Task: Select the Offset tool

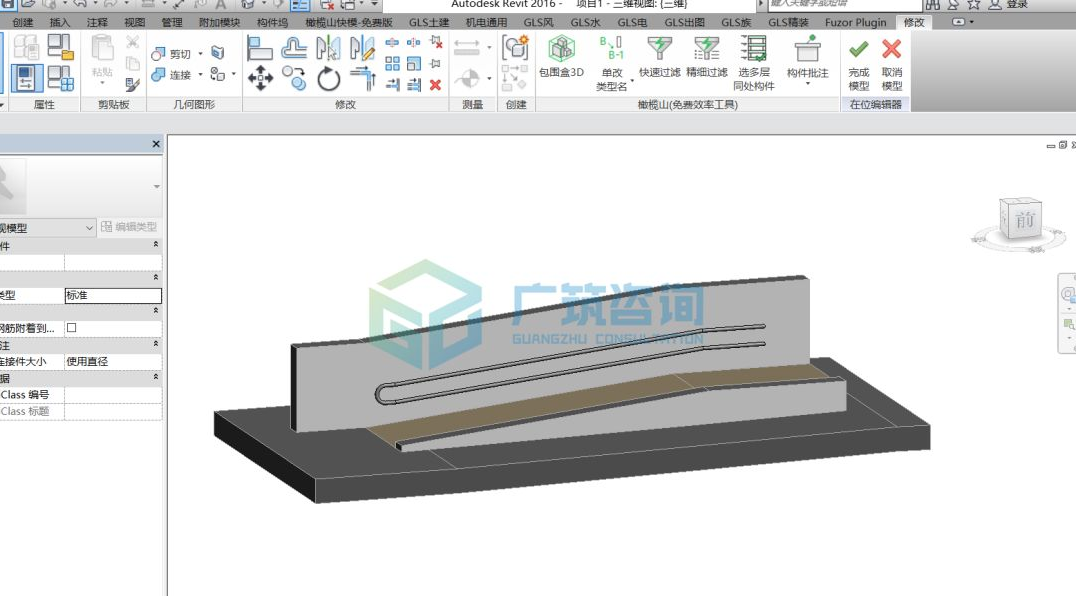Action: click(294, 49)
